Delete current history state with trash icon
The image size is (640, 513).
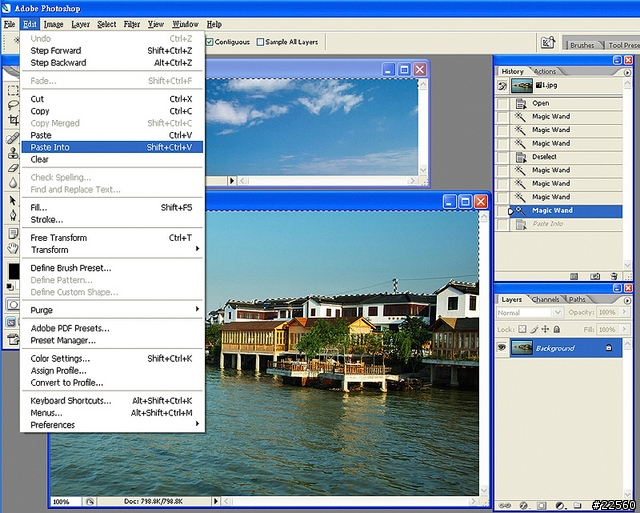pos(614,276)
